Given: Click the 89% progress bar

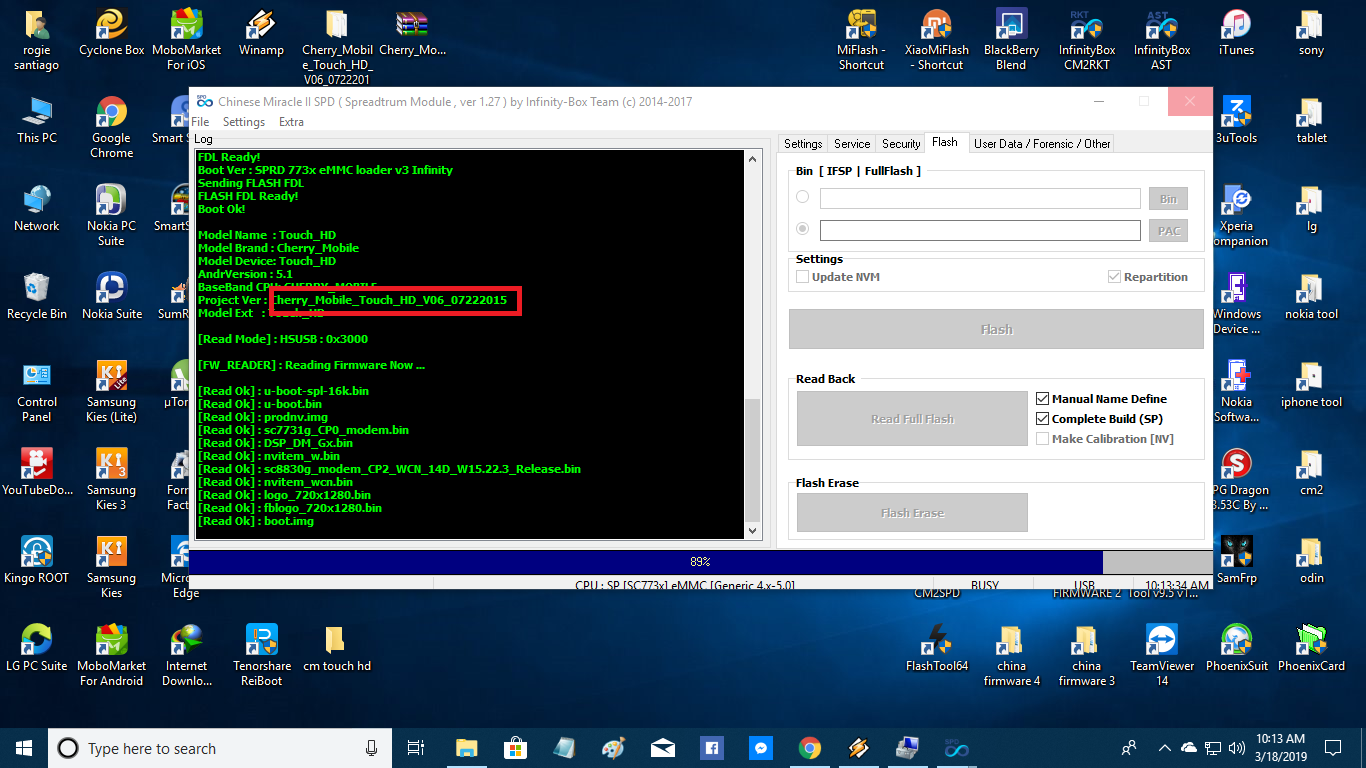Looking at the screenshot, I should tap(700, 562).
